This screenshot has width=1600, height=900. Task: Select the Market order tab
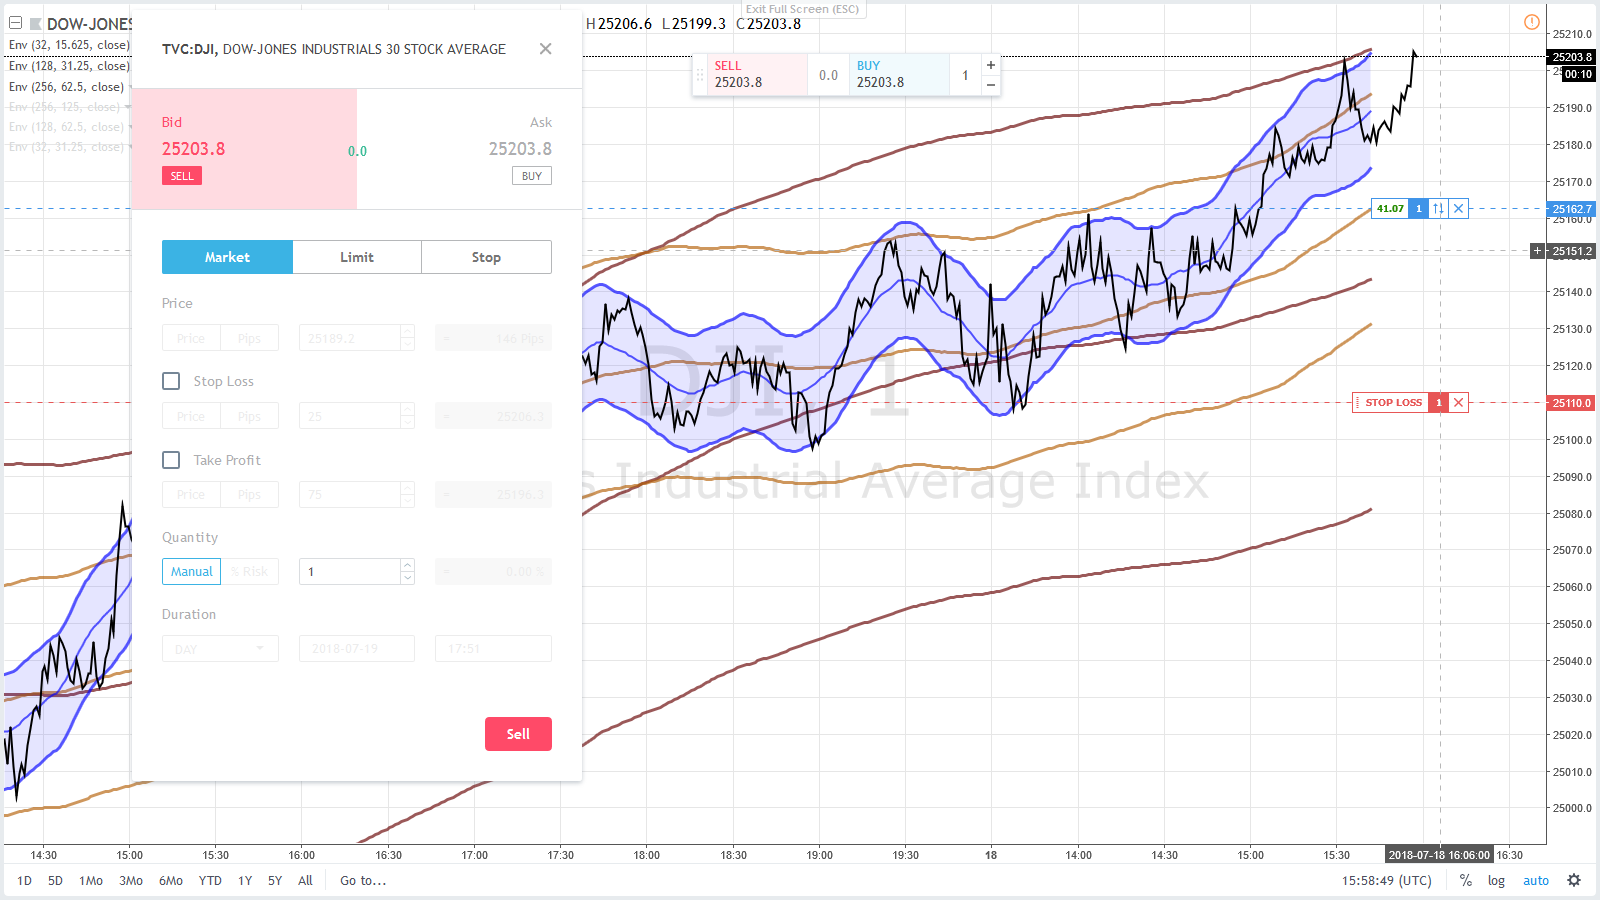pos(227,257)
